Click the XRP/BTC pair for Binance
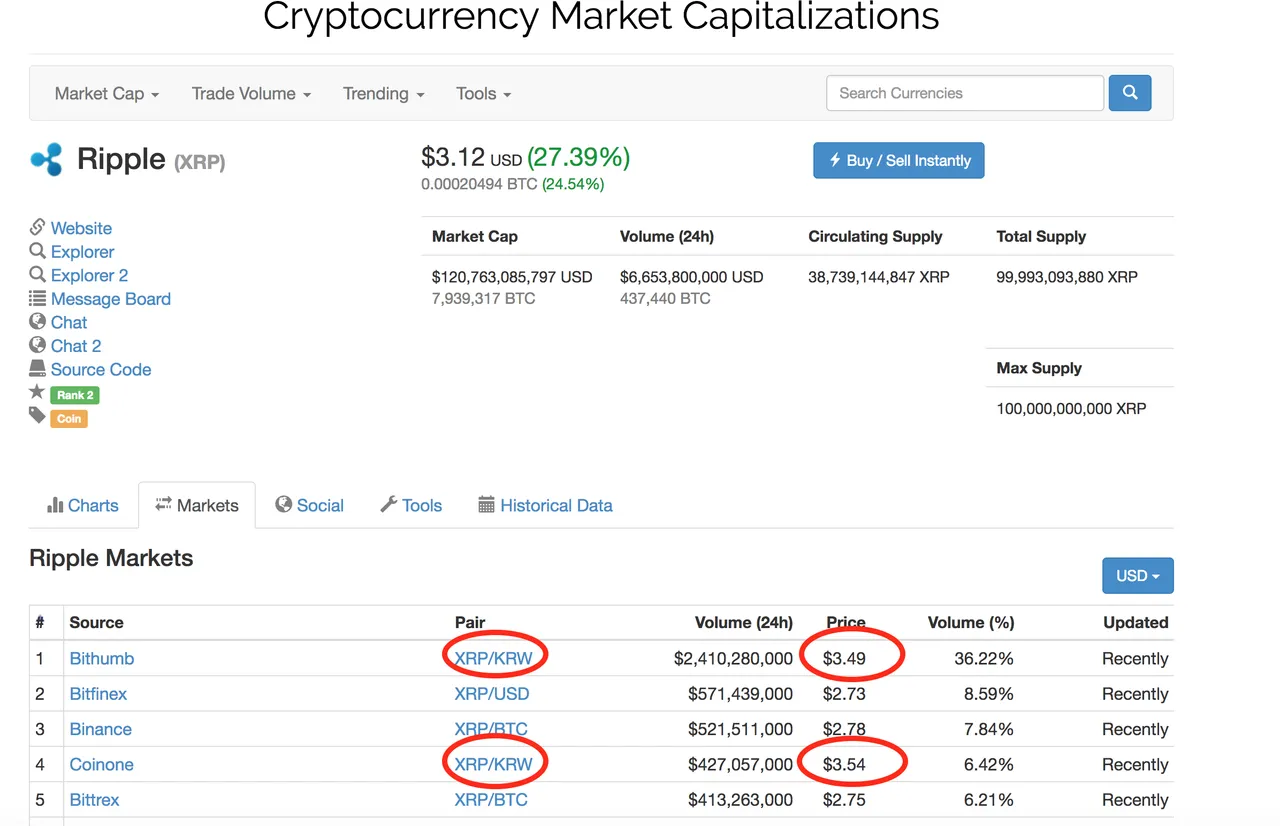 click(491, 729)
